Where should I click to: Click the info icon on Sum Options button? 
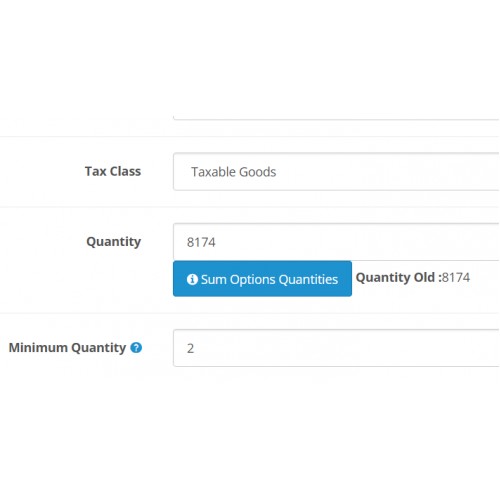[192, 279]
